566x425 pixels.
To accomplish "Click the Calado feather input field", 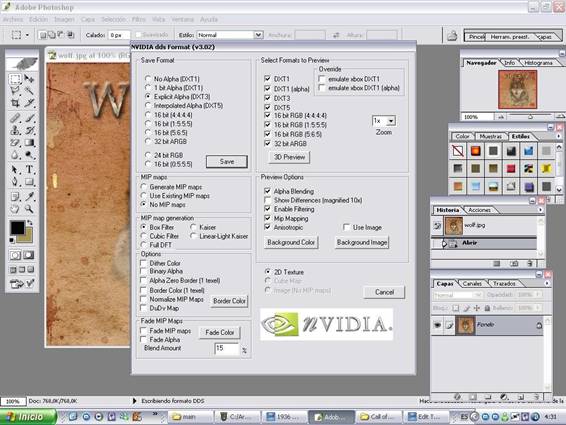I will pos(119,35).
